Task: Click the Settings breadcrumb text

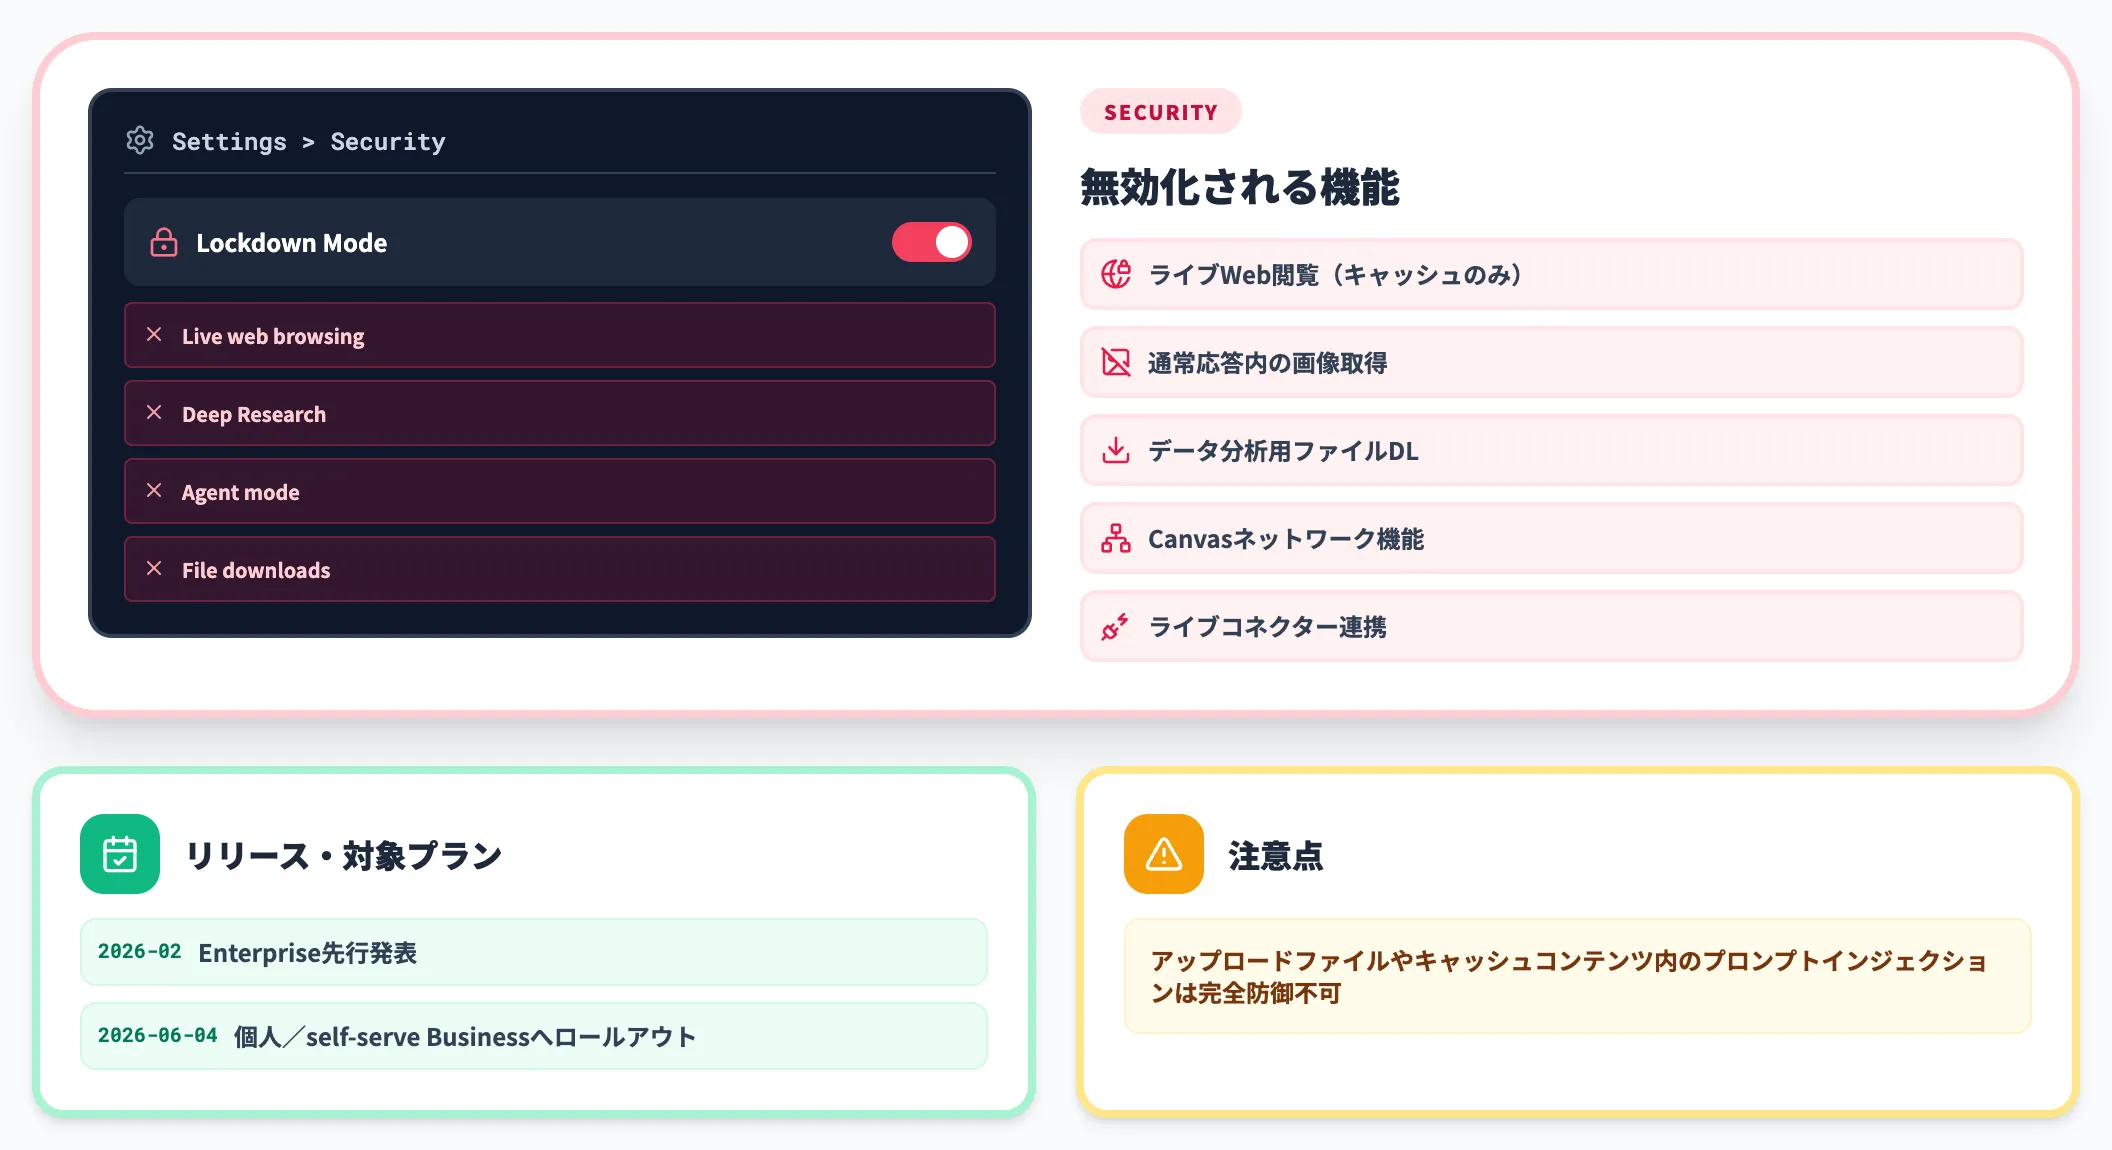Action: pos(229,141)
